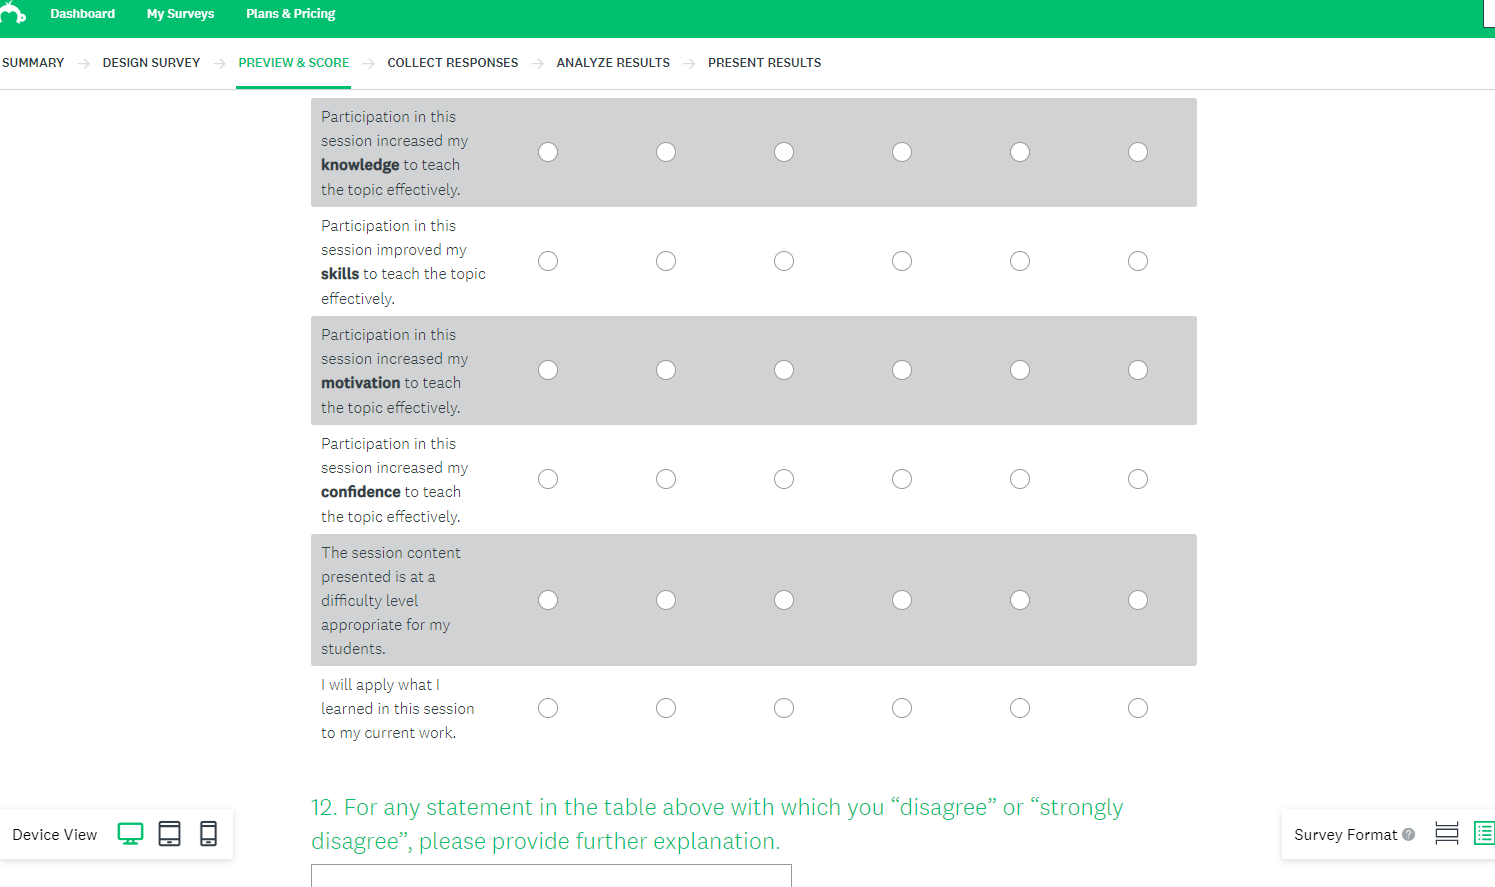The width and height of the screenshot is (1495, 887).
Task: Select one-question-at-a-time survey format icon
Action: (1446, 834)
